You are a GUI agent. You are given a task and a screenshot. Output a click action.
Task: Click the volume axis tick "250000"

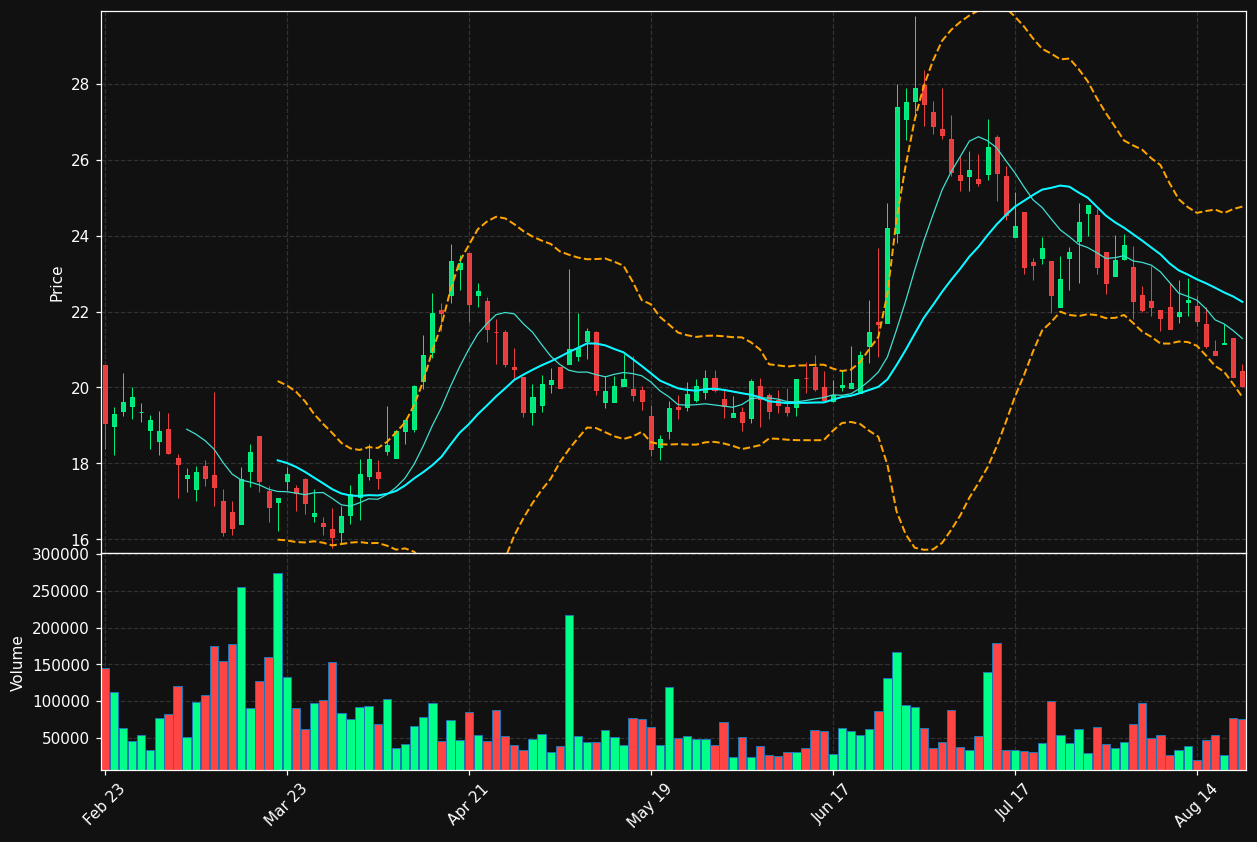pyautogui.click(x=63, y=592)
